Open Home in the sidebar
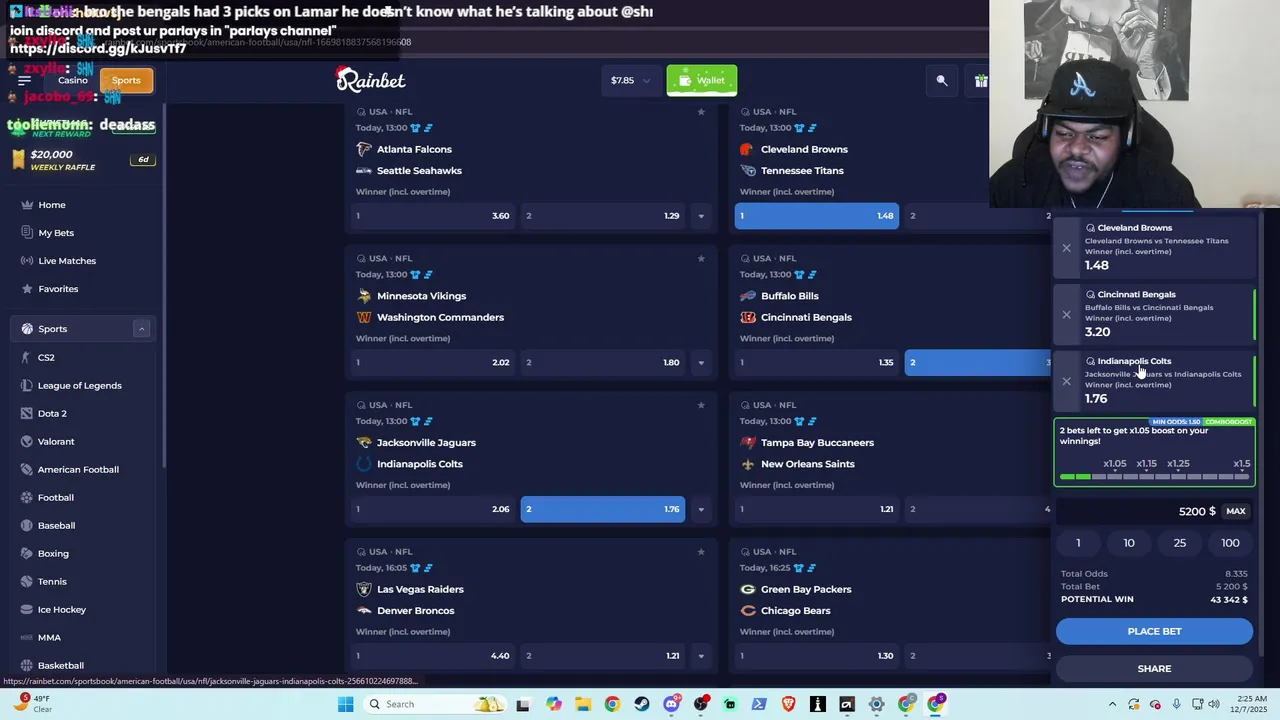This screenshot has width=1280, height=720. tap(52, 205)
